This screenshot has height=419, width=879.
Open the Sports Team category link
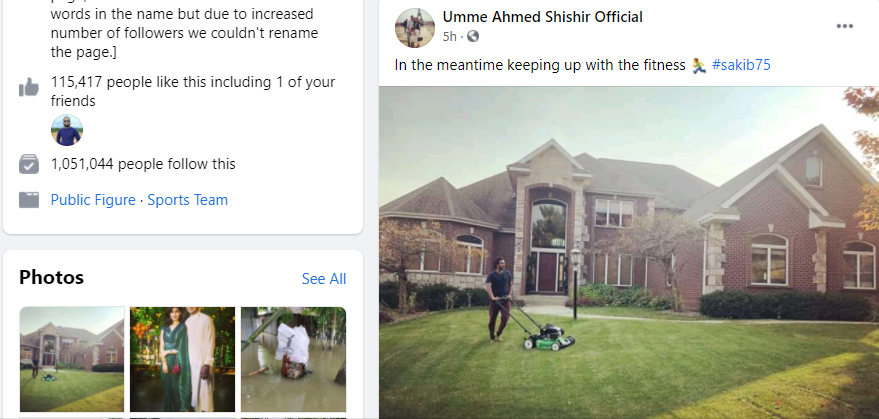coord(188,200)
